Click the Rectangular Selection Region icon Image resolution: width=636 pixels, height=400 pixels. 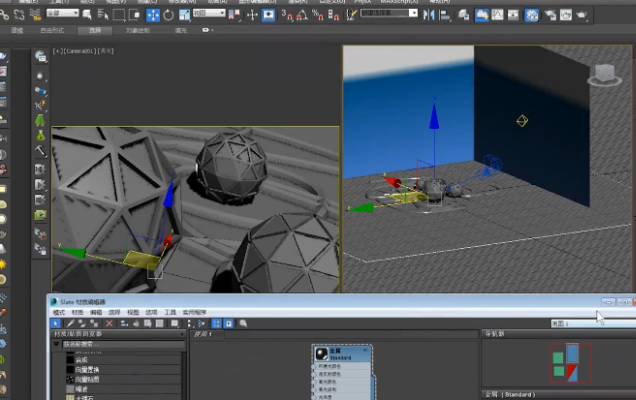tap(119, 15)
